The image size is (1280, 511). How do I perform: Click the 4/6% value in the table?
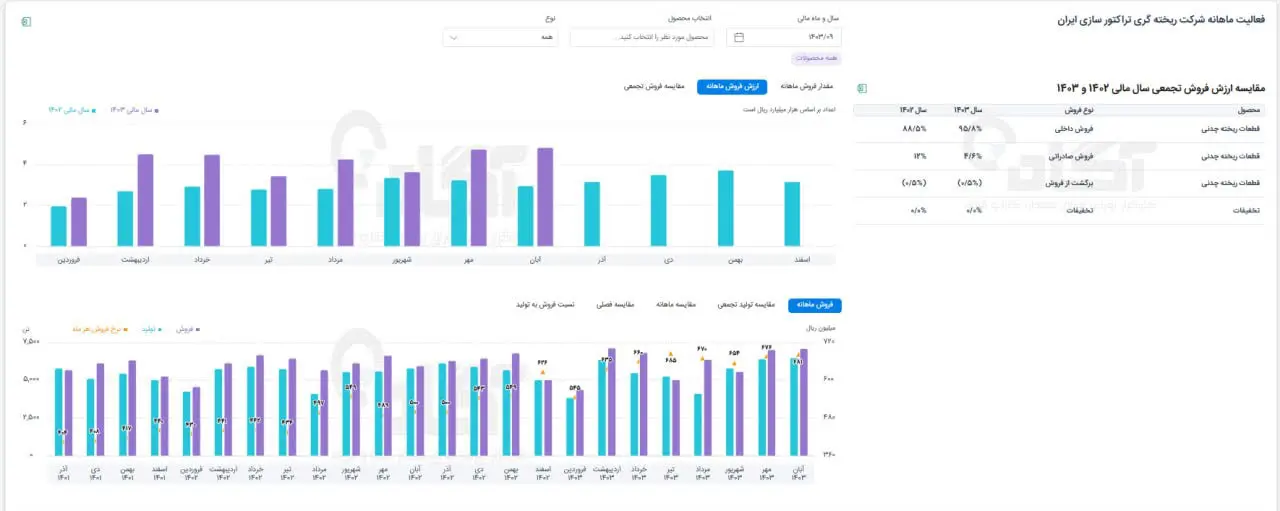tap(974, 156)
